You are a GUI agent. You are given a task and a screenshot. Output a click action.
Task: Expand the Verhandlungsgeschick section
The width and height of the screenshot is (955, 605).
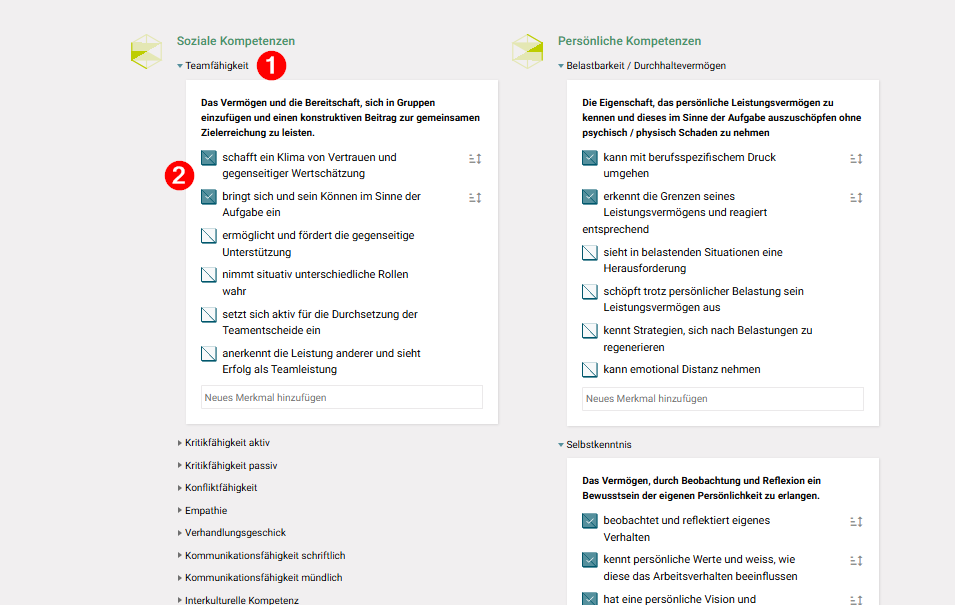coord(231,533)
